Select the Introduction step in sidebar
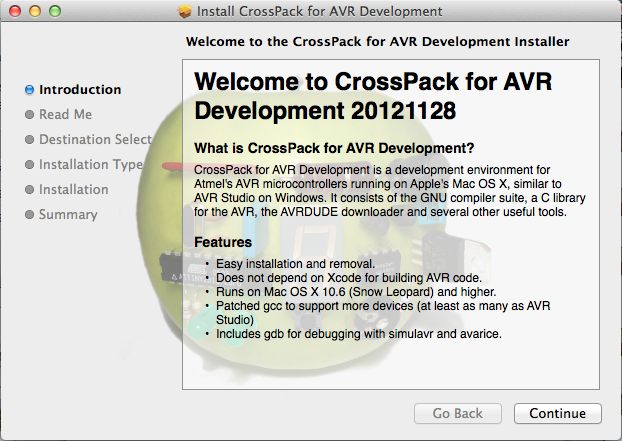Image resolution: width=622 pixels, height=441 pixels. coord(80,90)
